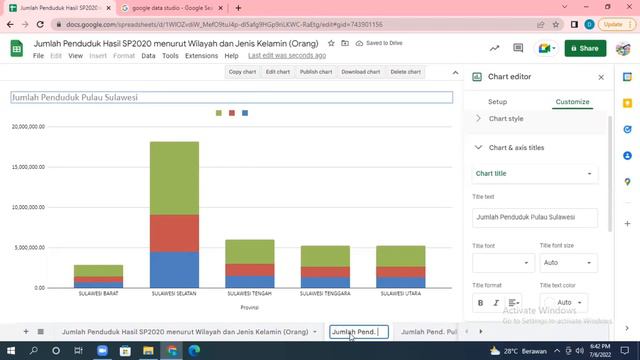The image size is (640, 360).
Task: Open Help menu
Action: point(231,56)
